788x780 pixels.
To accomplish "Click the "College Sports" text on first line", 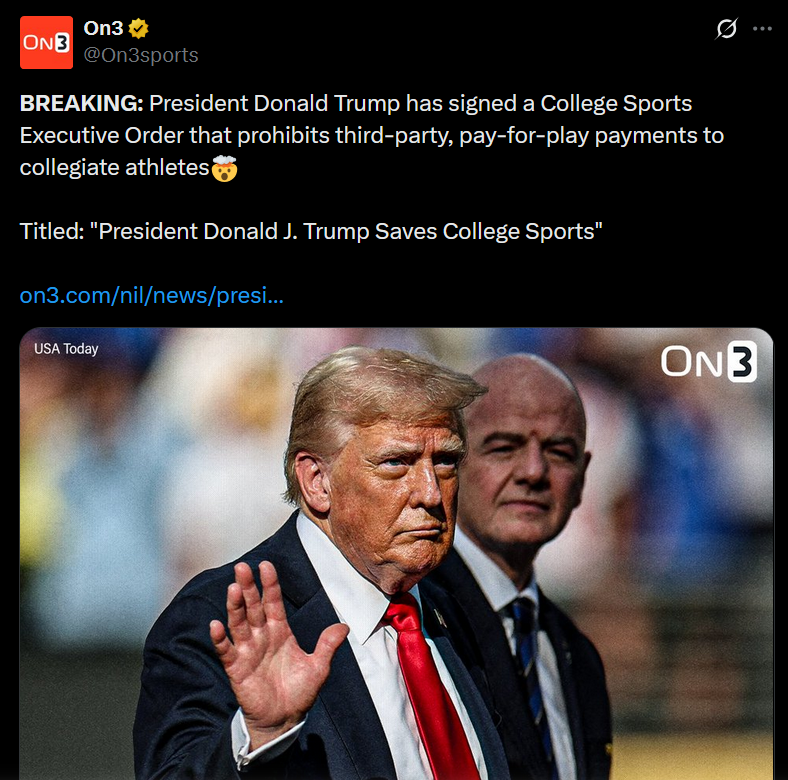I will [x=616, y=104].
